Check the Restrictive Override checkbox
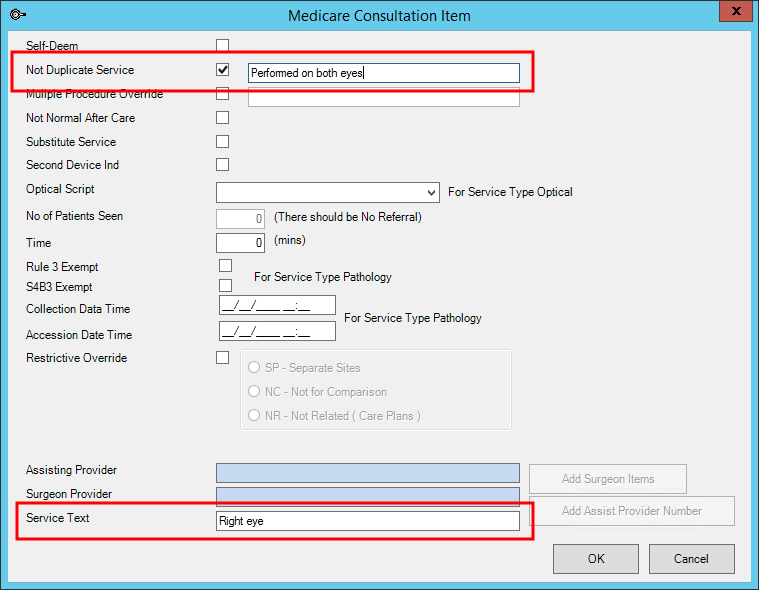759x590 pixels. tap(223, 358)
